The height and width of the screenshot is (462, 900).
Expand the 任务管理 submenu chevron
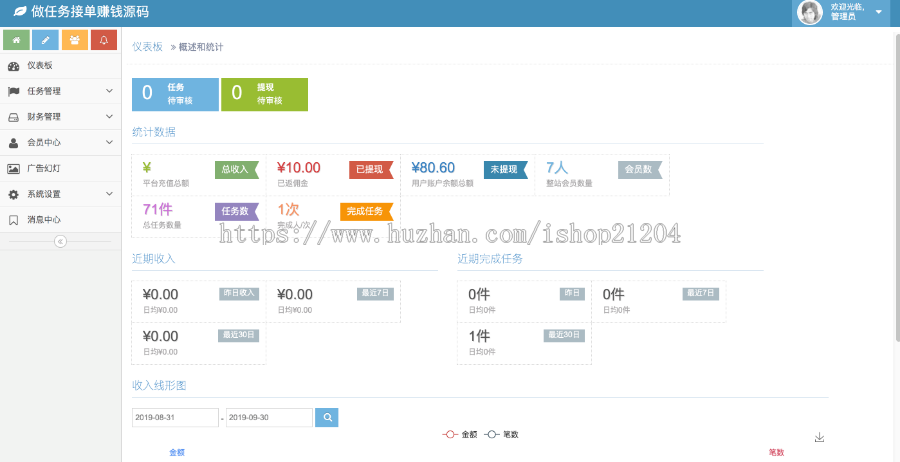click(109, 91)
